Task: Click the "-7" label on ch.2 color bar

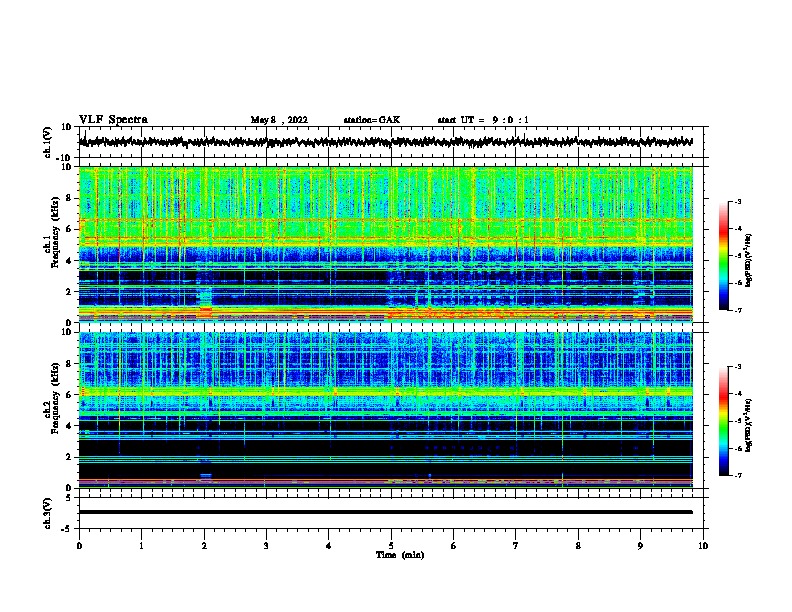Action: click(738, 475)
